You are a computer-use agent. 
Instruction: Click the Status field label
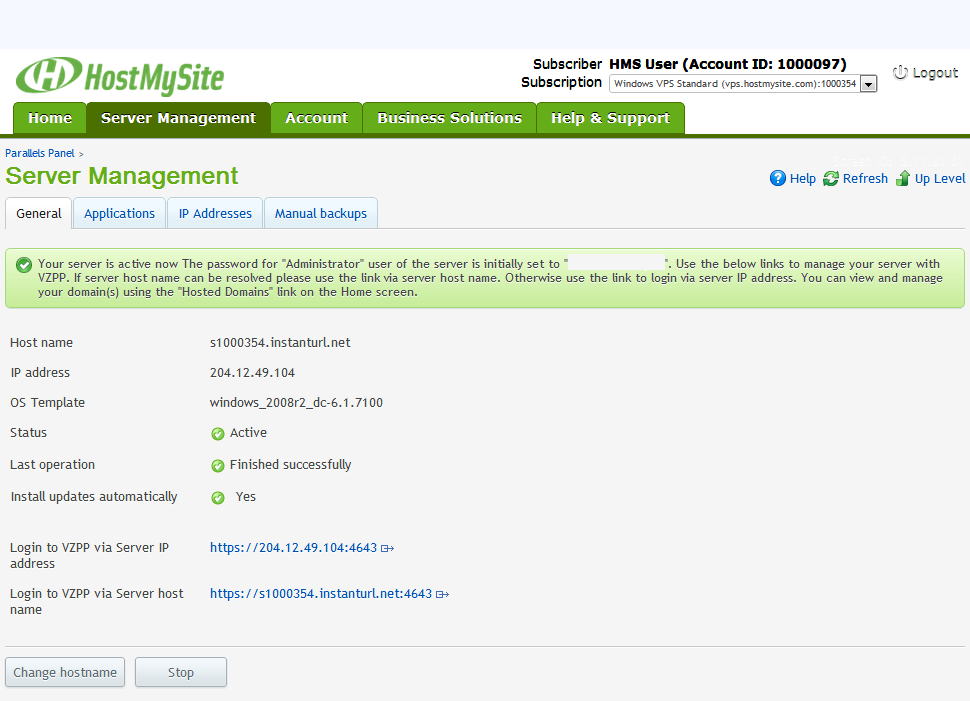(x=28, y=432)
